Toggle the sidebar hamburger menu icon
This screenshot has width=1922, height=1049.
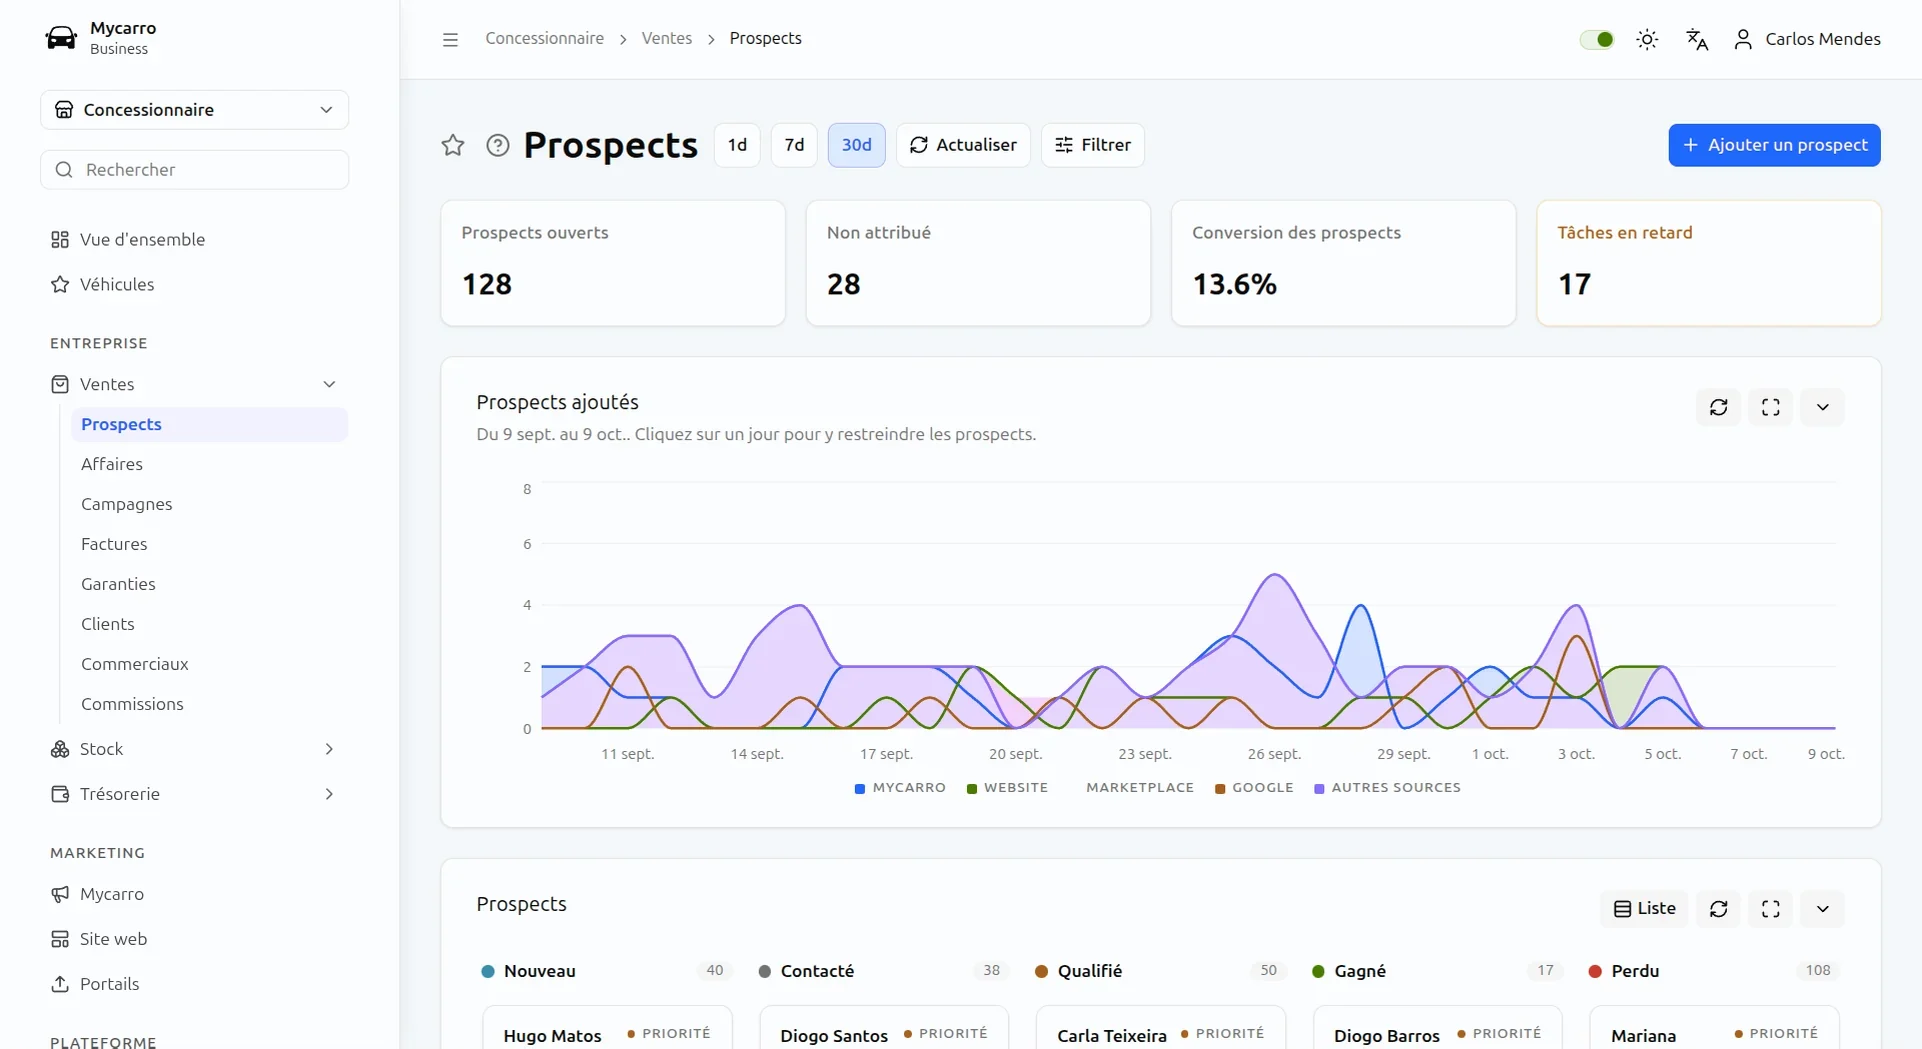[450, 39]
